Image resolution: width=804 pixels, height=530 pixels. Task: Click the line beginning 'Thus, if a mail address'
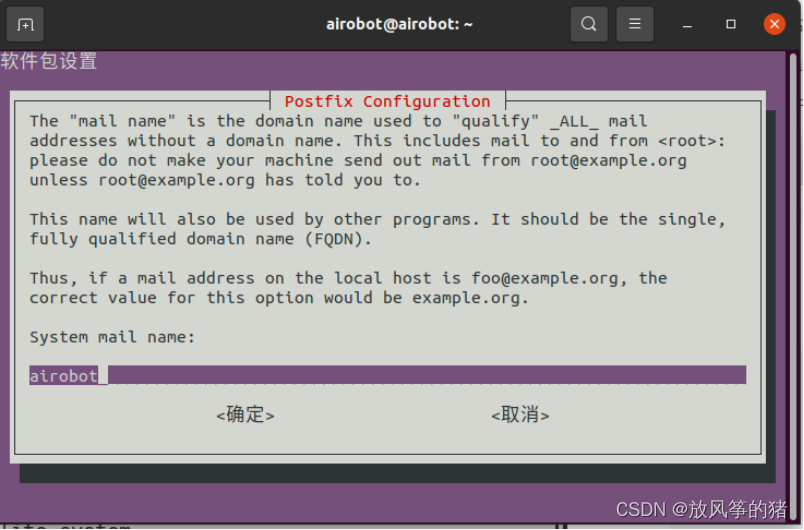point(348,278)
